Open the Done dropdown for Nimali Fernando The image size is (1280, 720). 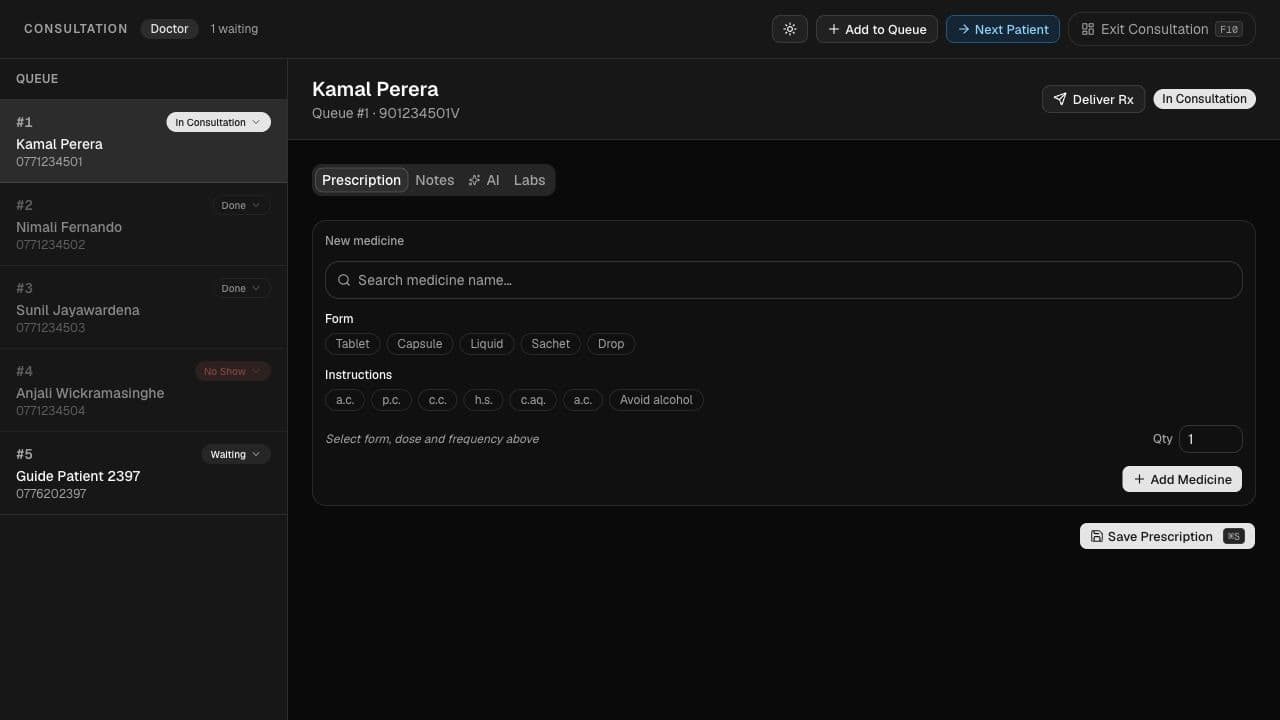(x=240, y=205)
